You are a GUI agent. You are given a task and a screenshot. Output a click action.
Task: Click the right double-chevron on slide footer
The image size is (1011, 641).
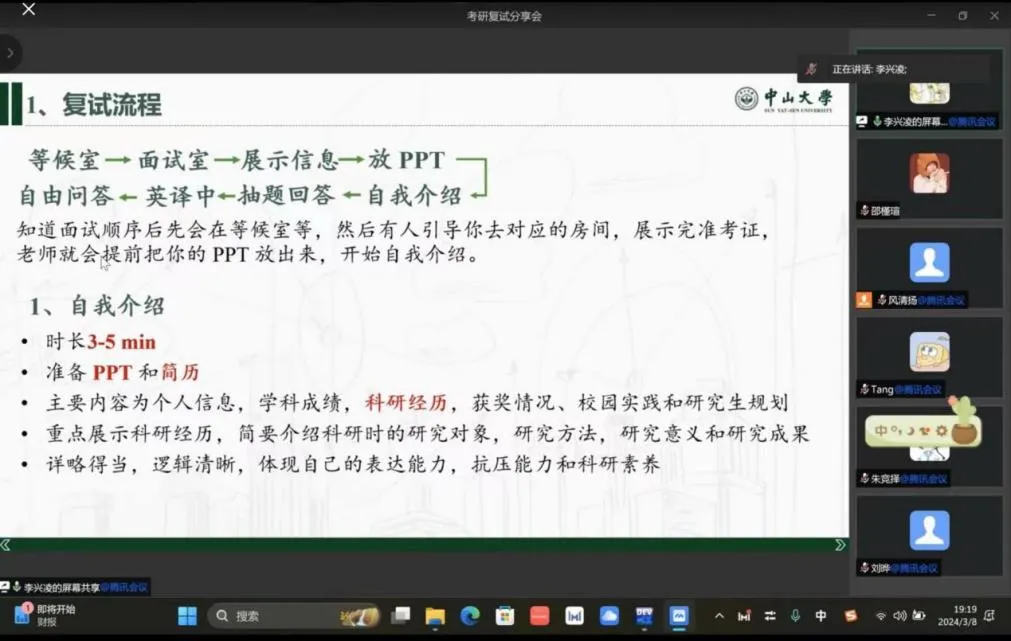pos(840,545)
